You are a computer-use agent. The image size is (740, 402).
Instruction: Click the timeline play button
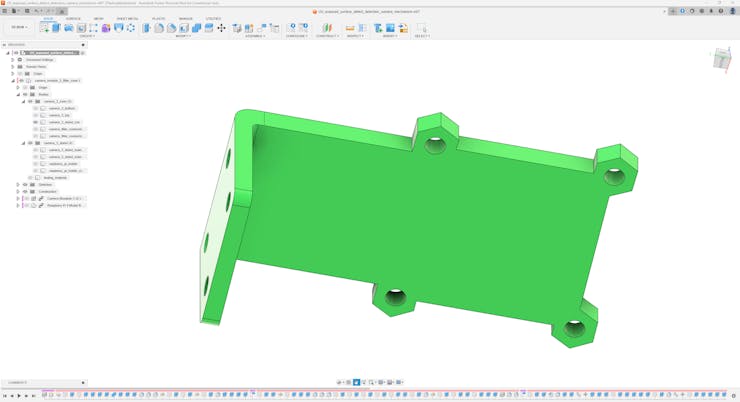click(19, 396)
